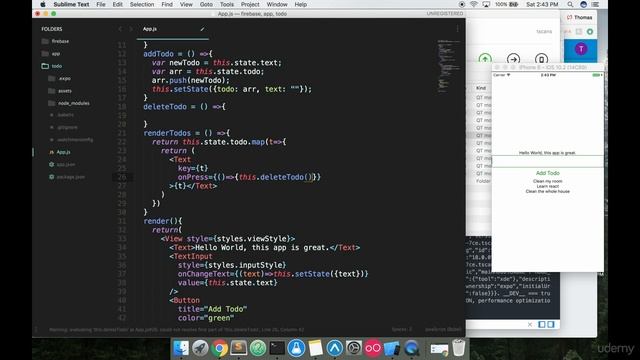The height and width of the screenshot is (360, 640).
Task: Click the purple T avatar in the Chrome window
Action: click(x=581, y=49)
